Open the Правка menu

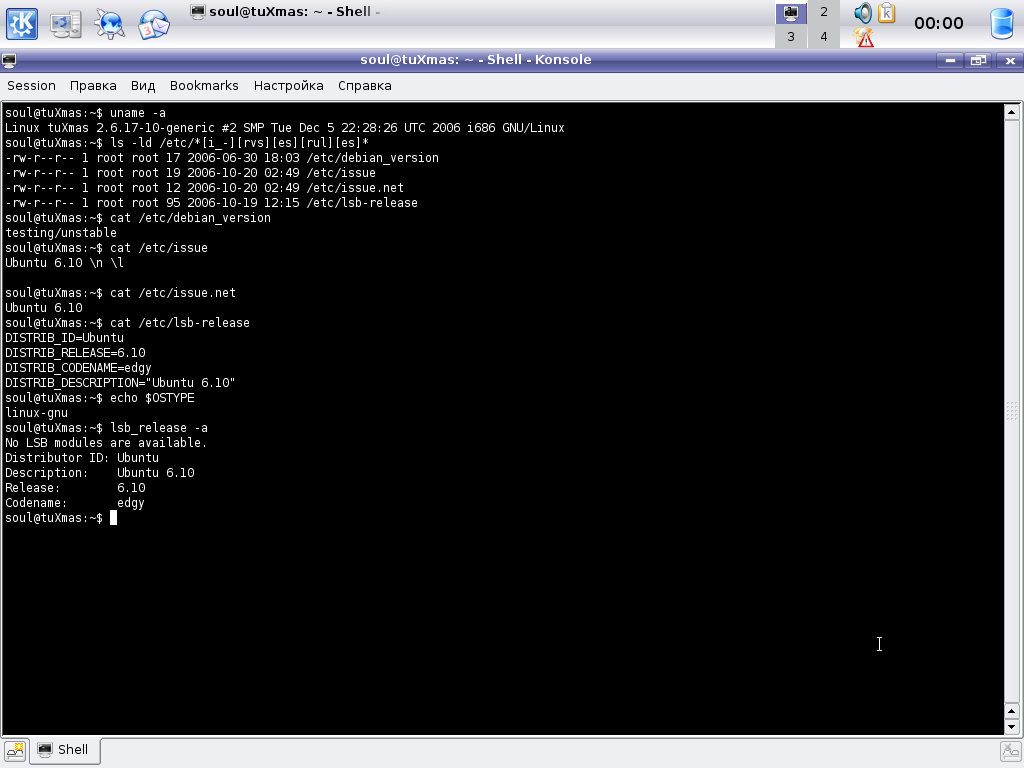pyautogui.click(x=93, y=86)
